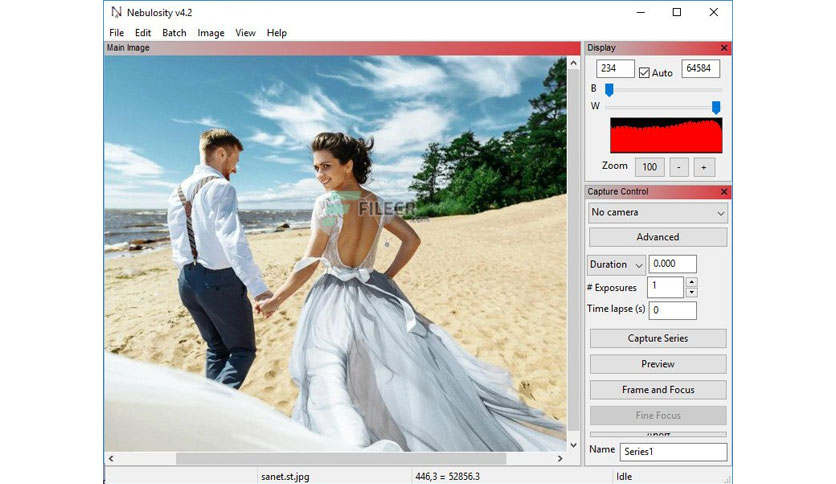836x484 pixels.
Task: Decrease exposures with down spinner arrow
Action: tap(692, 292)
